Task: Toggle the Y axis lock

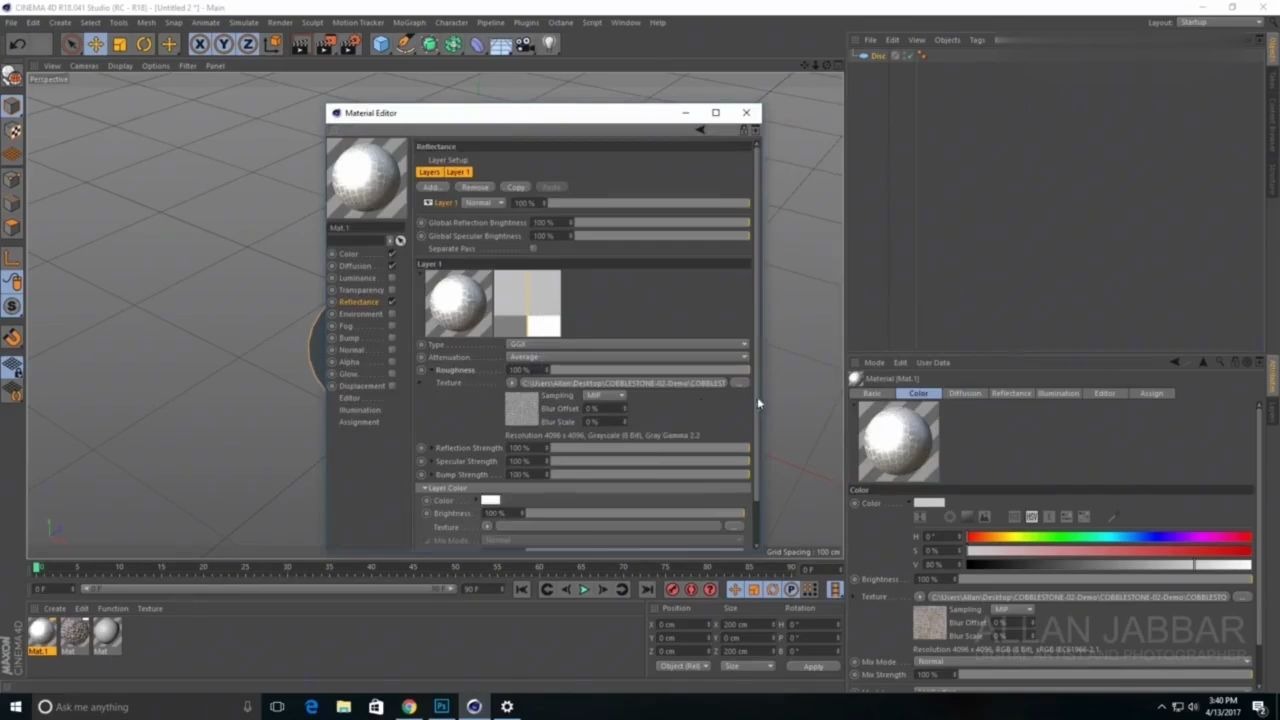Action: point(224,44)
